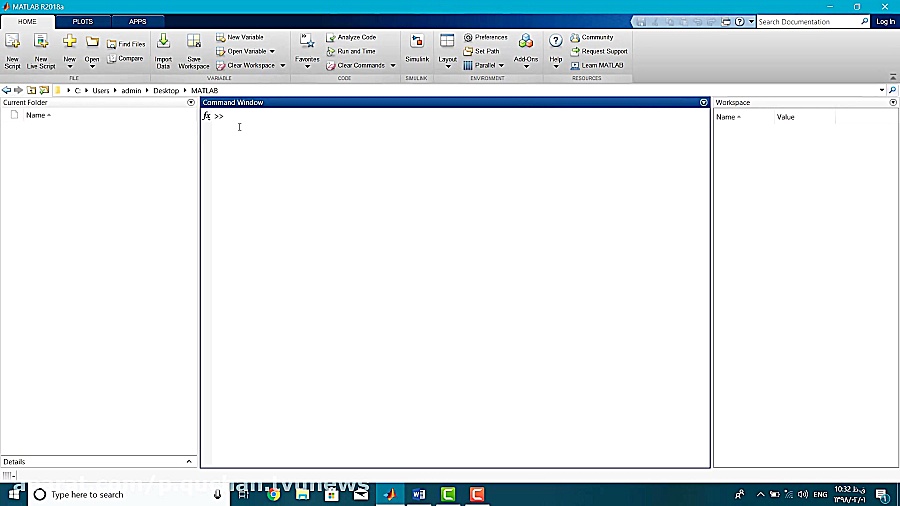Click Analyze Code

point(351,37)
